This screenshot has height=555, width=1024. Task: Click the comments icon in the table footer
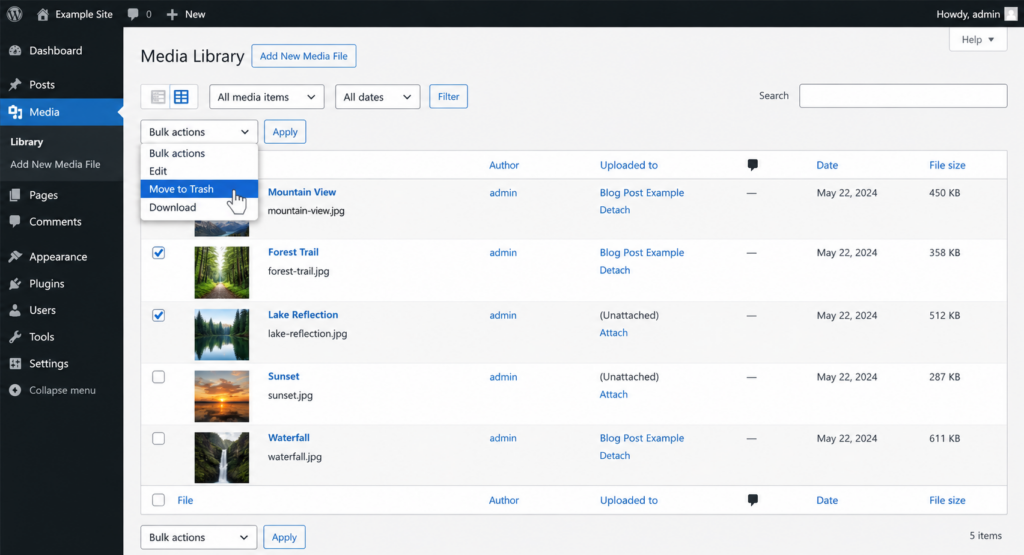tap(752, 500)
